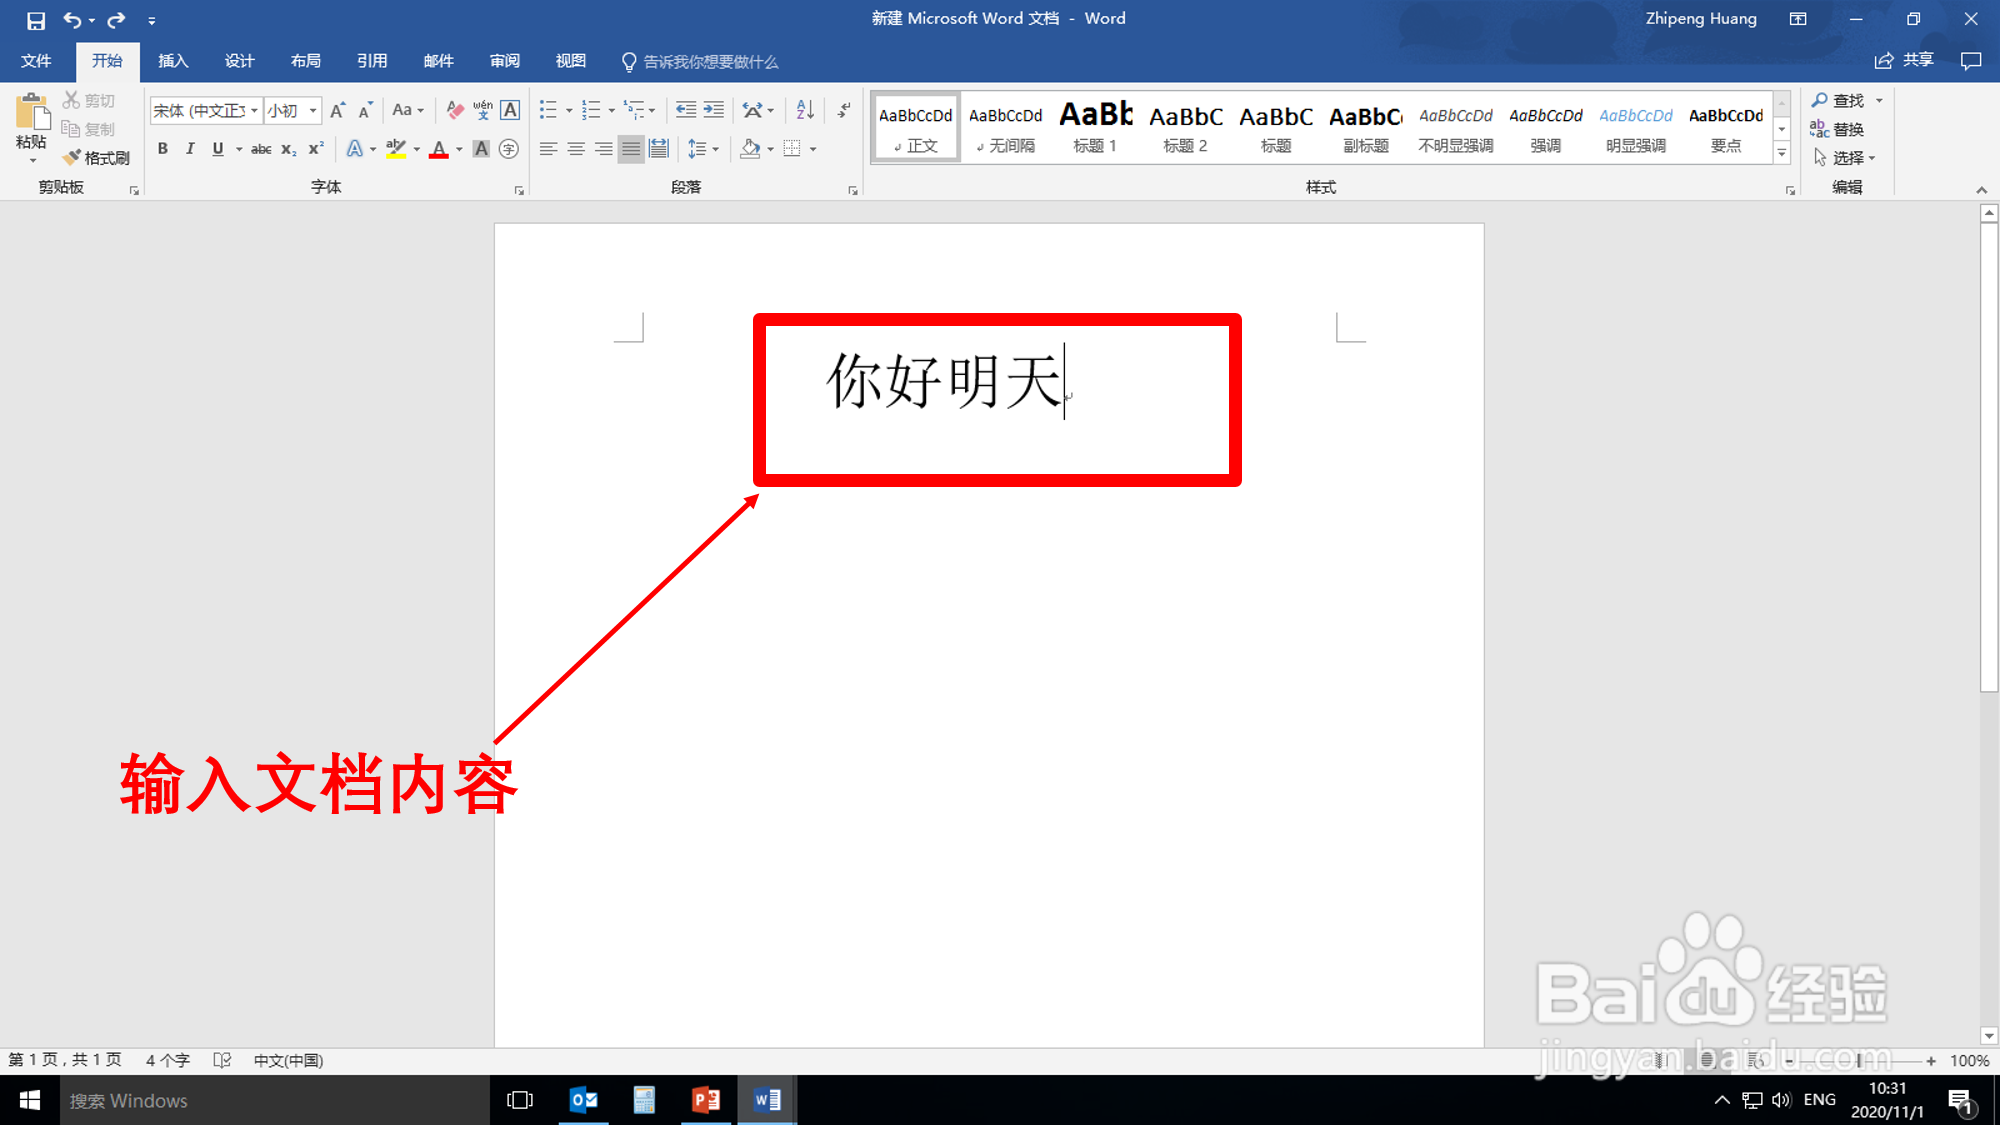The width and height of the screenshot is (2000, 1125).
Task: Expand the styles gallery more arrow
Action: [1781, 153]
